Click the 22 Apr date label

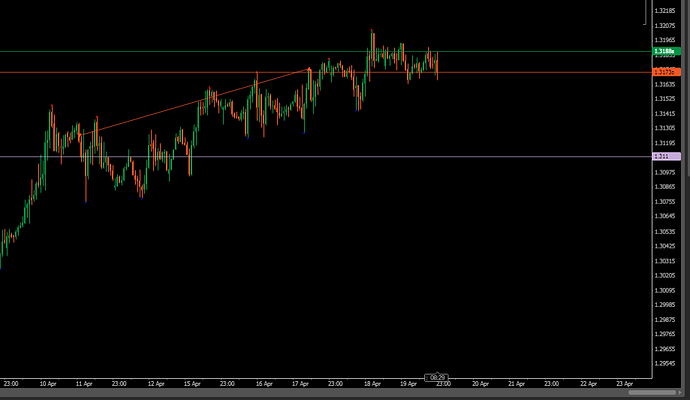(x=589, y=384)
